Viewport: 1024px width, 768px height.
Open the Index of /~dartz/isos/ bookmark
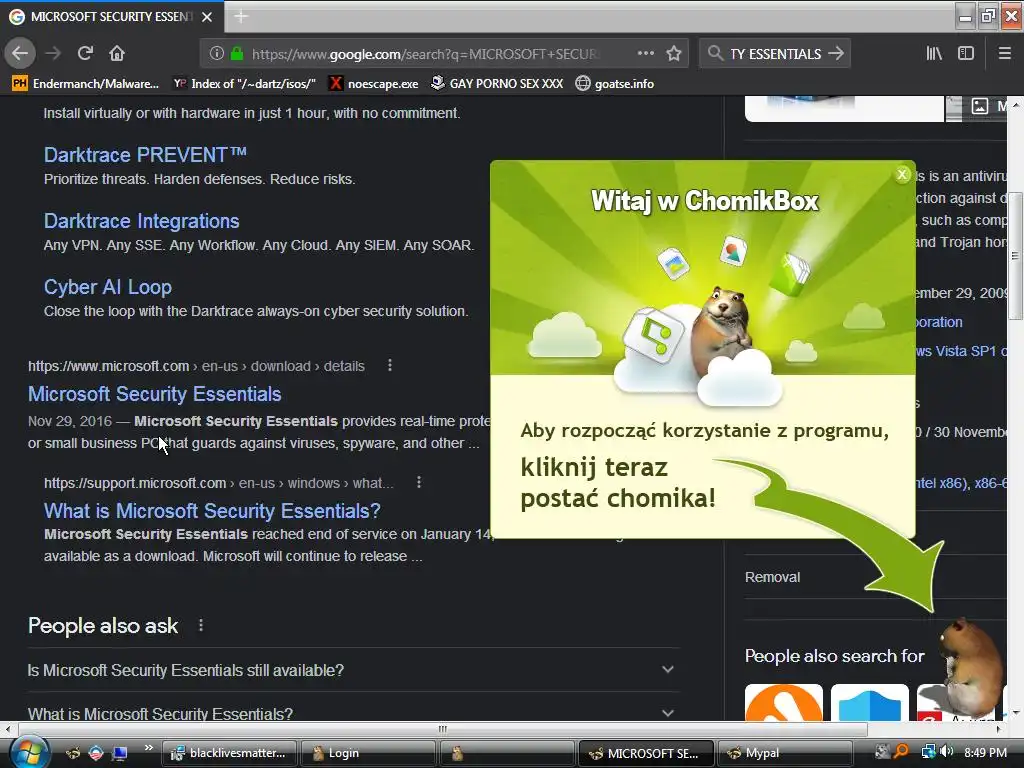tap(244, 84)
